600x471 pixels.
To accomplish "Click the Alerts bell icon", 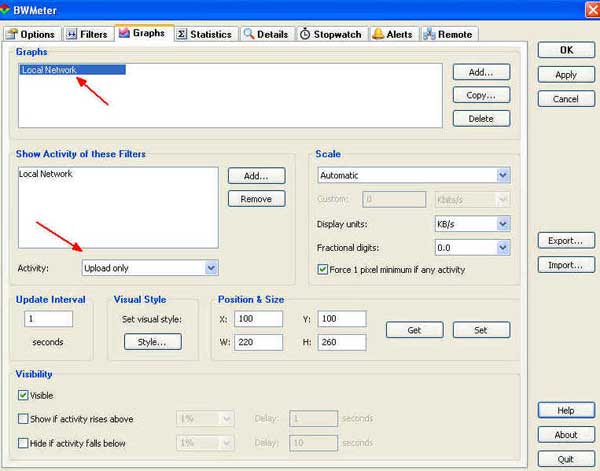I will pos(378,34).
